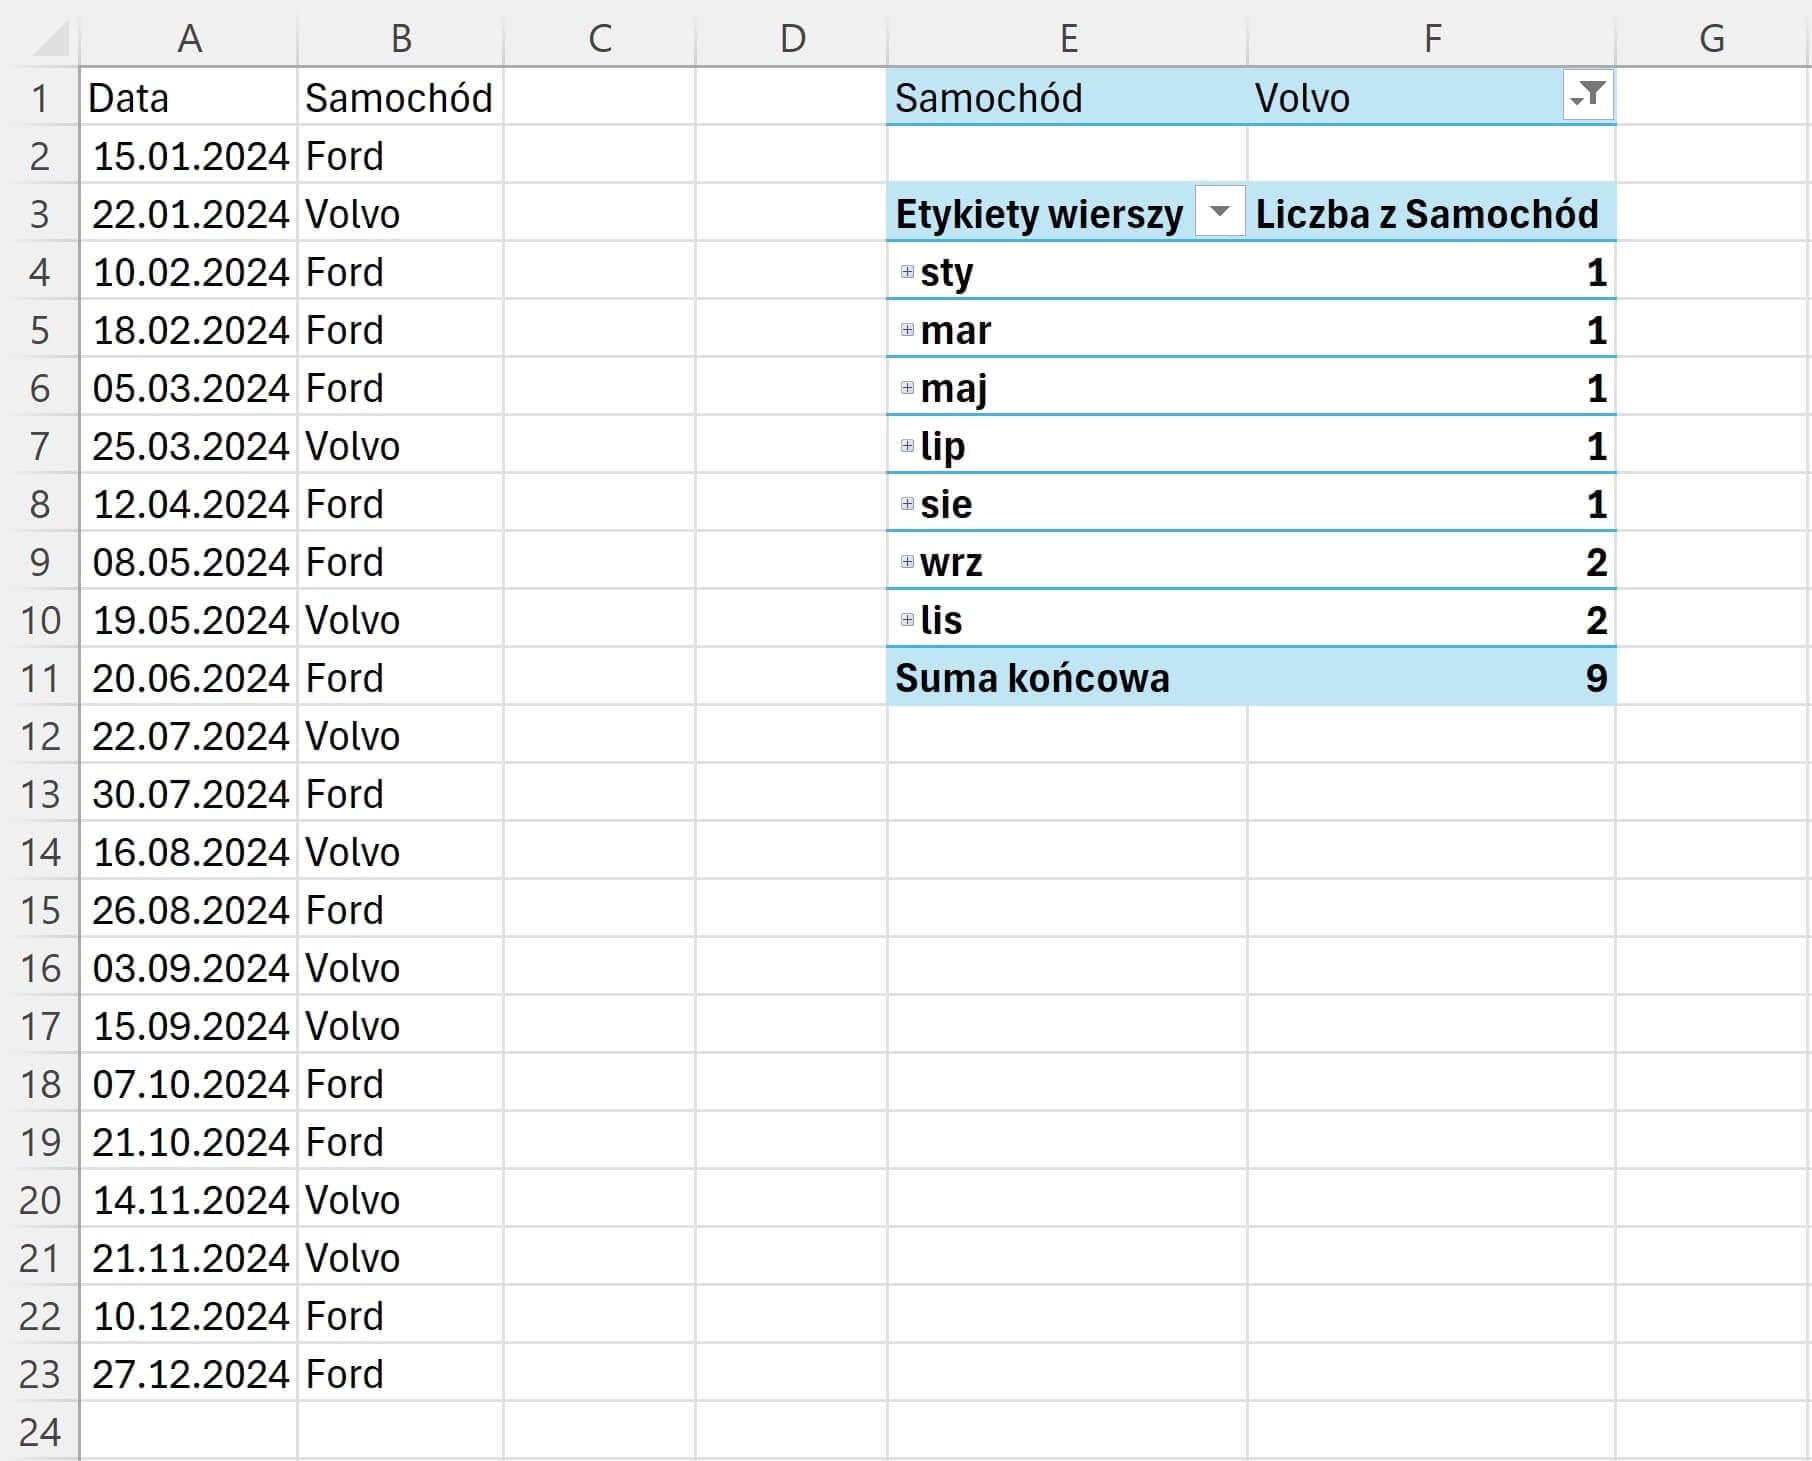Viewport: 1812px width, 1461px height.
Task: Select the date cell 27.12.2024
Action: 190,1374
